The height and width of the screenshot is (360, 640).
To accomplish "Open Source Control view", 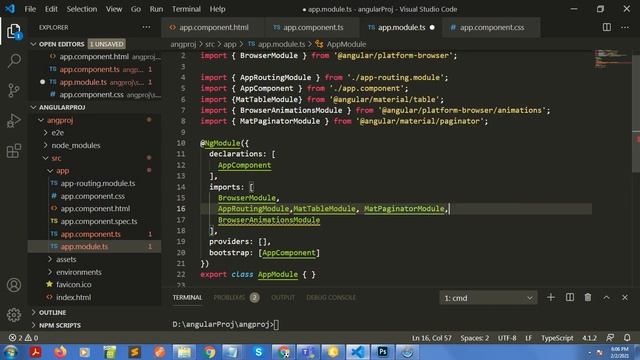I will [14, 90].
